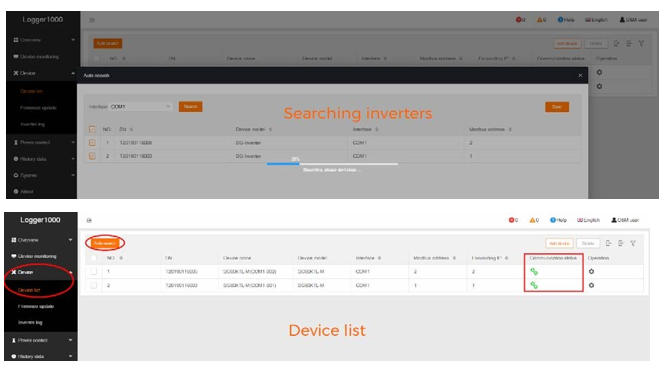
Task: Tick checkbox for device row 1
Action: point(94,271)
